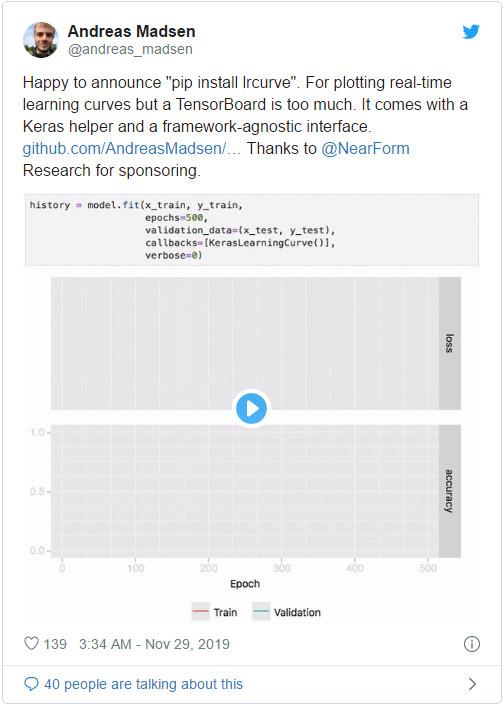Open the tweet info icon
The image size is (504, 707).
click(x=472, y=644)
